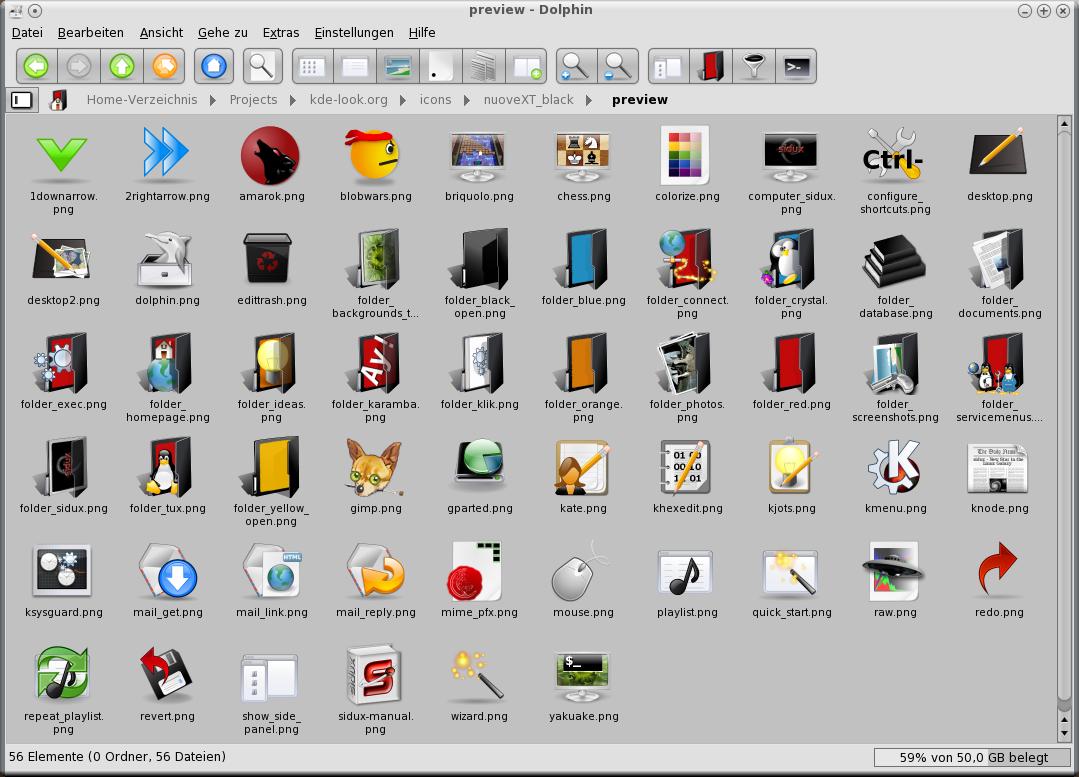
Task: Toggle the red folder panel button
Action: tap(711, 66)
